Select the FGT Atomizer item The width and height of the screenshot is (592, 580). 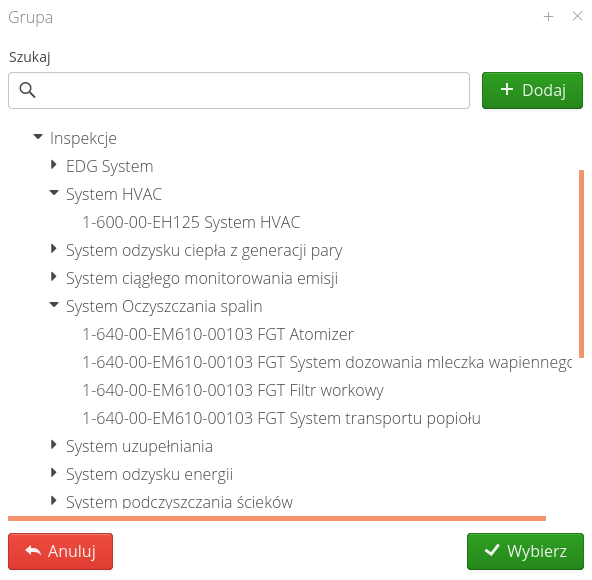pos(218,335)
